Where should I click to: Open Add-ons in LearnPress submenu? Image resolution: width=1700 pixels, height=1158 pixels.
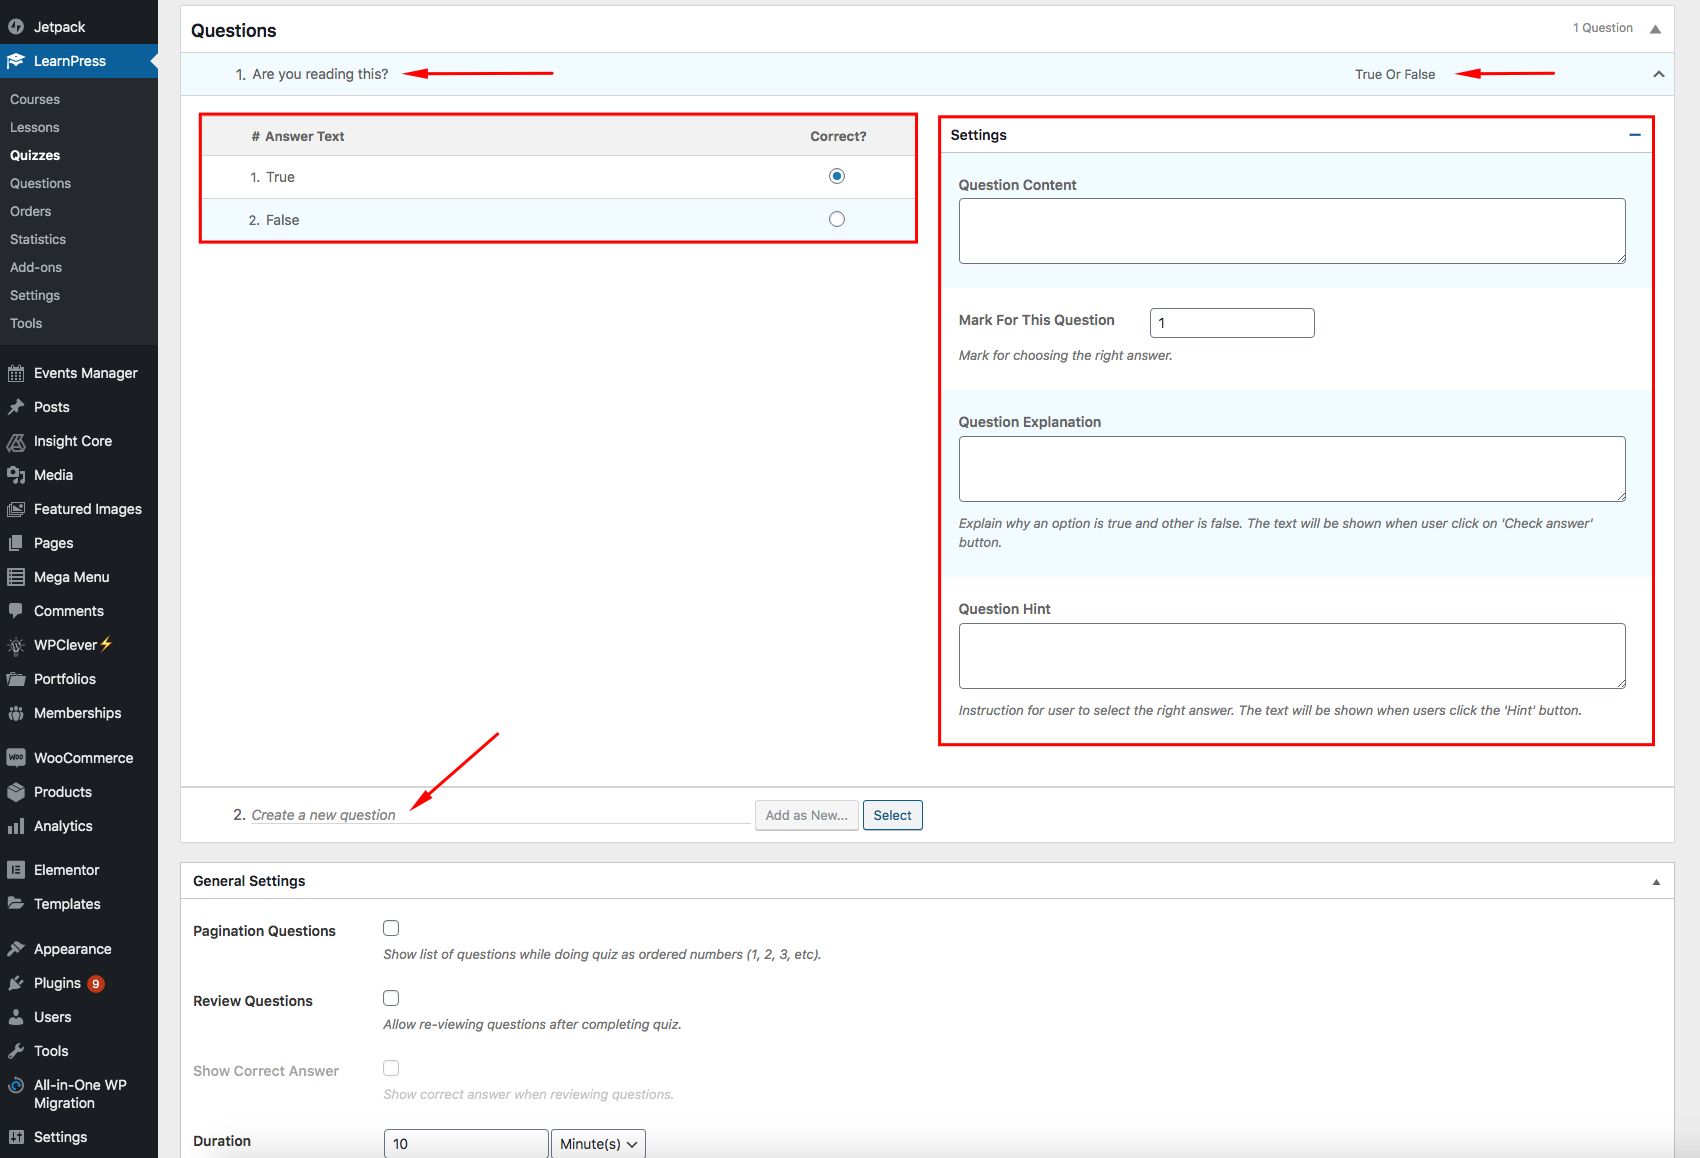(x=36, y=267)
